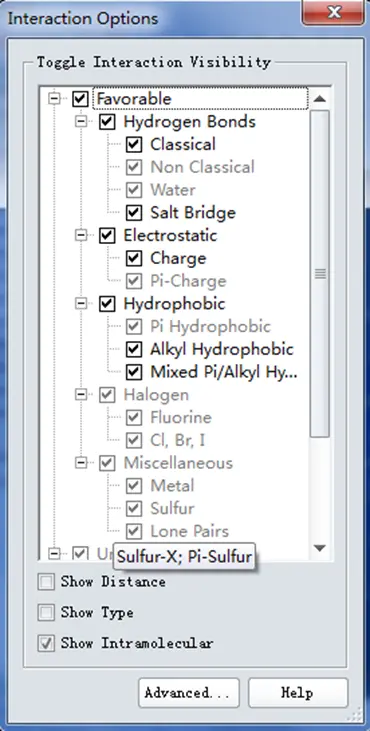The height and width of the screenshot is (731, 370).
Task: Click the scrollbar down arrow
Action: 320,548
